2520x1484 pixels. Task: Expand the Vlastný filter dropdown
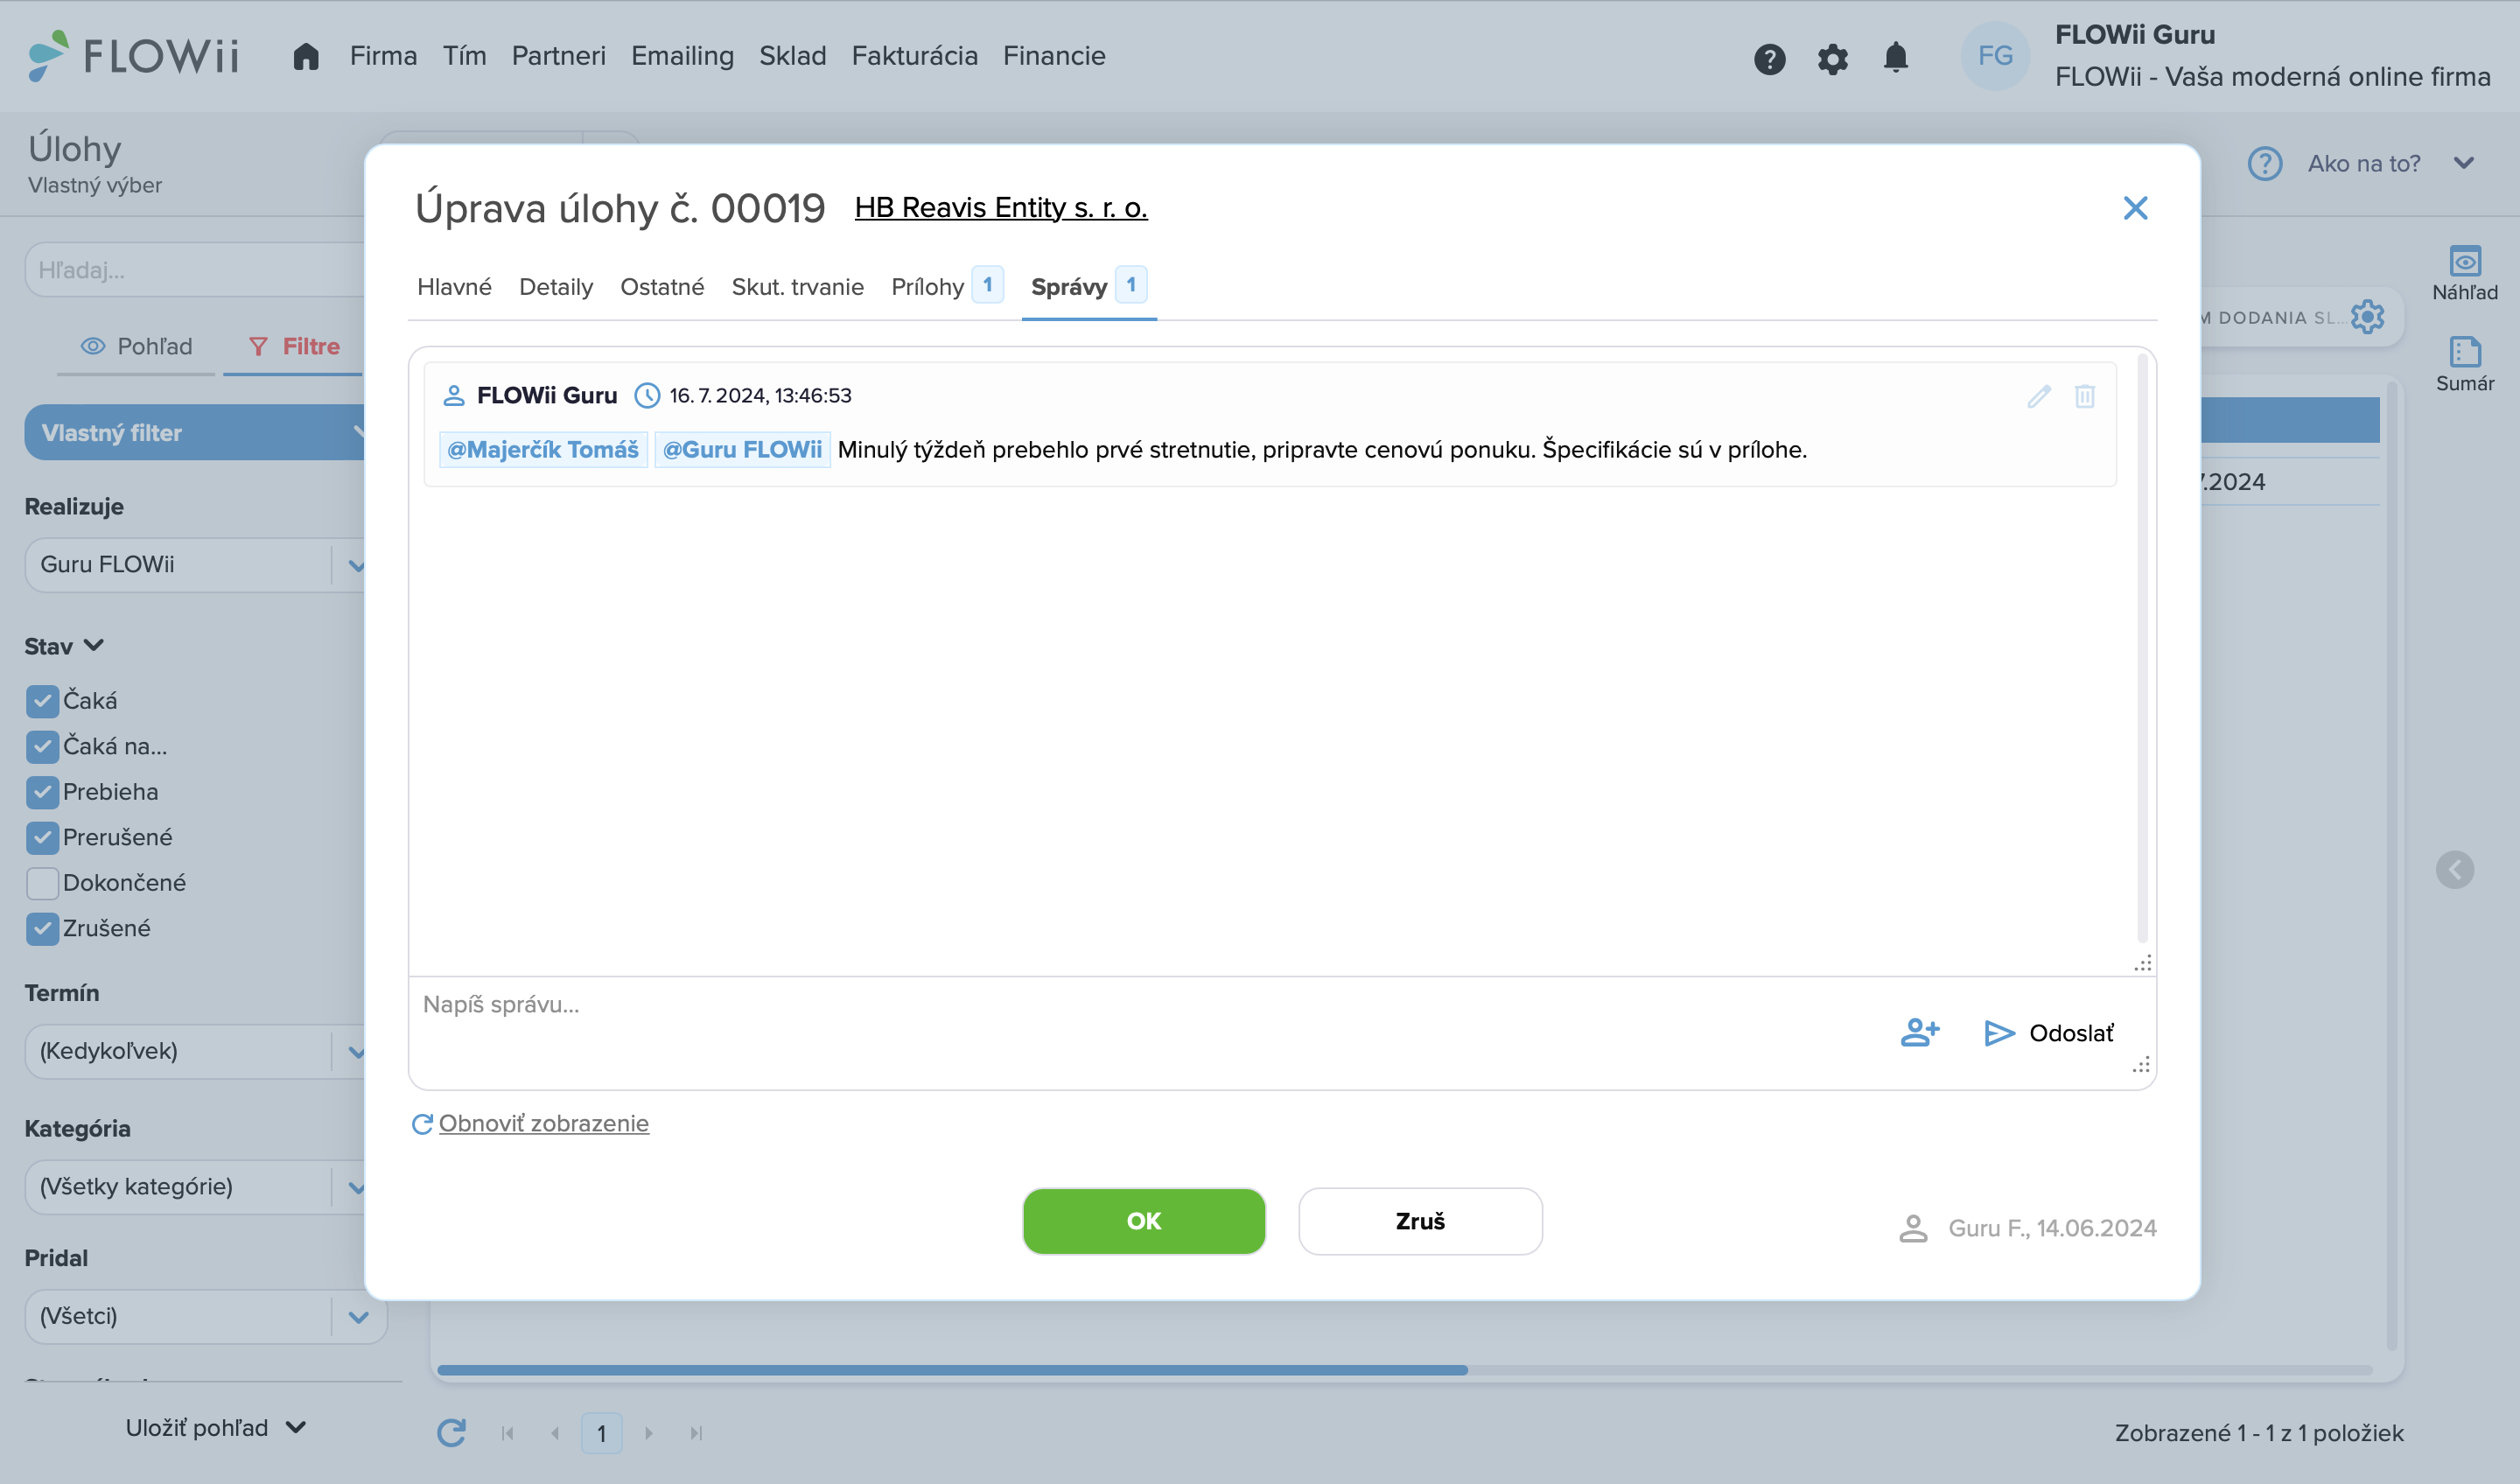195,433
